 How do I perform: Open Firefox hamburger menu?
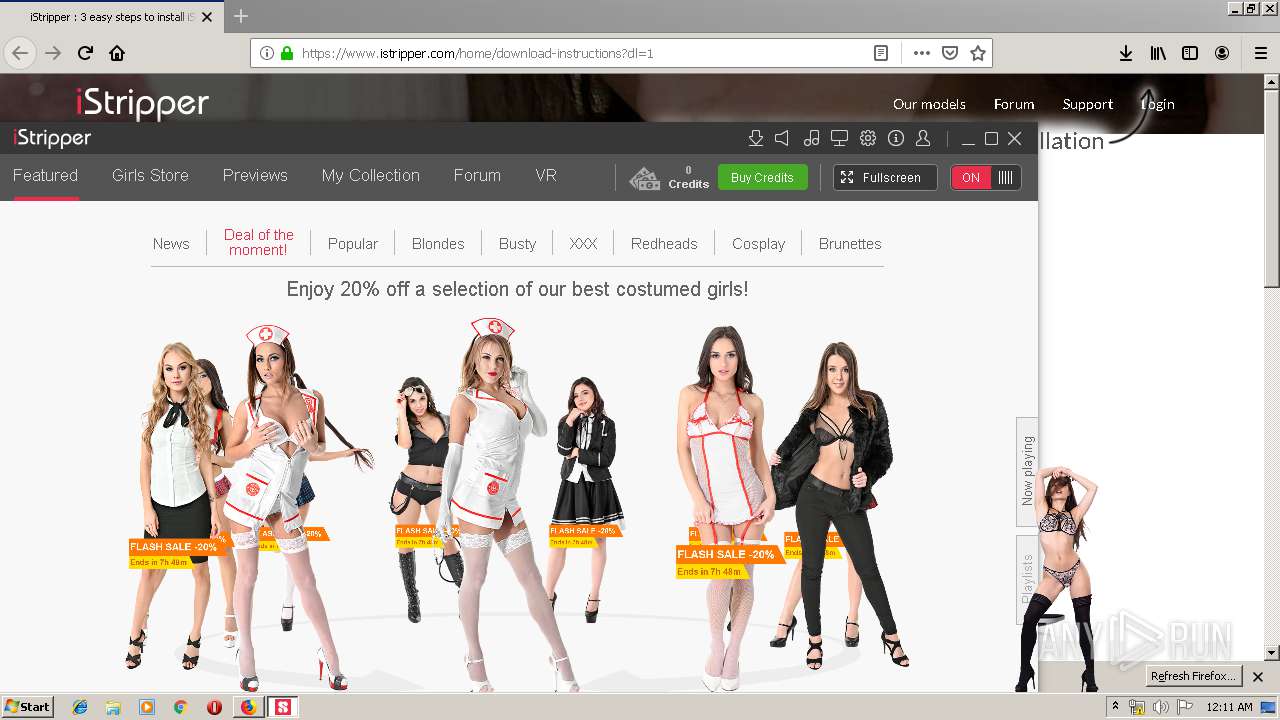click(x=1261, y=53)
